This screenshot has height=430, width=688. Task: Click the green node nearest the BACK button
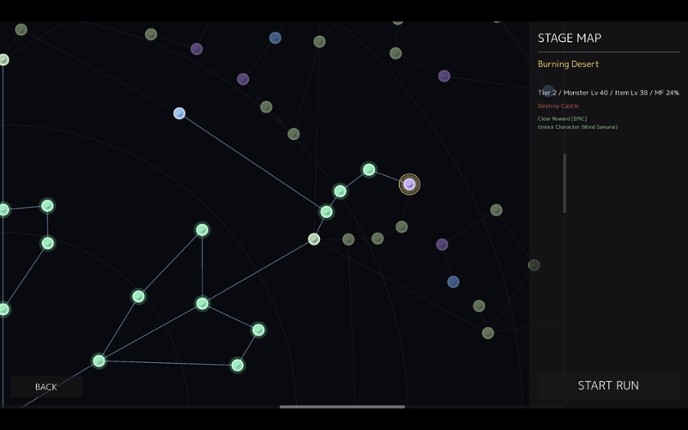click(x=99, y=361)
